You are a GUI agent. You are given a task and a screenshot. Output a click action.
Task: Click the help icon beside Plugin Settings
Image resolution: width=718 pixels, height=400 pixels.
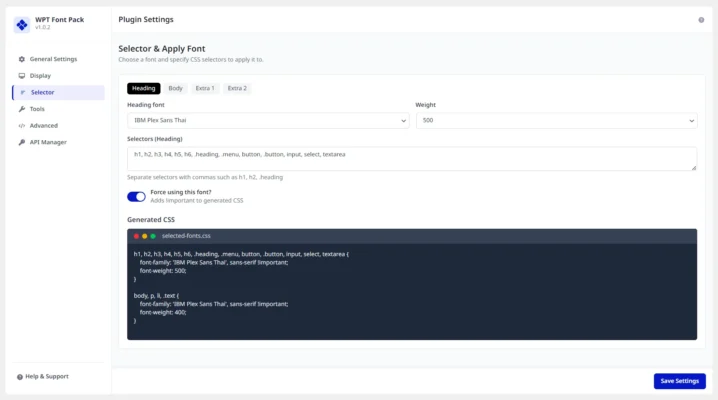coord(701,20)
